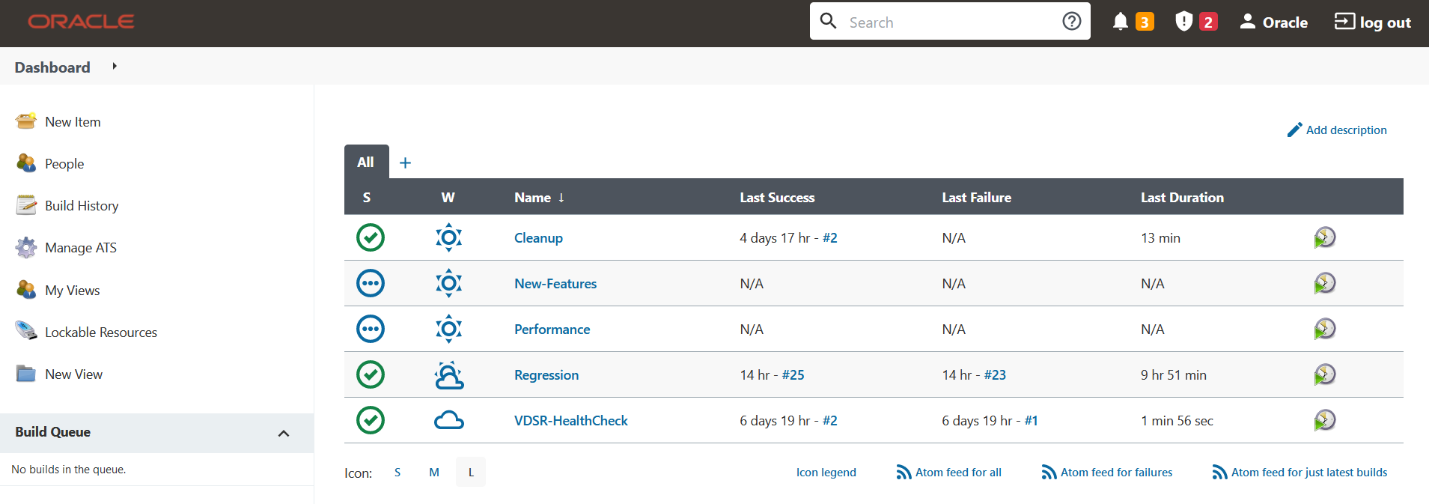Viewport: 1429px width, 504px height.
Task: Click the Add description link
Action: pos(1337,130)
